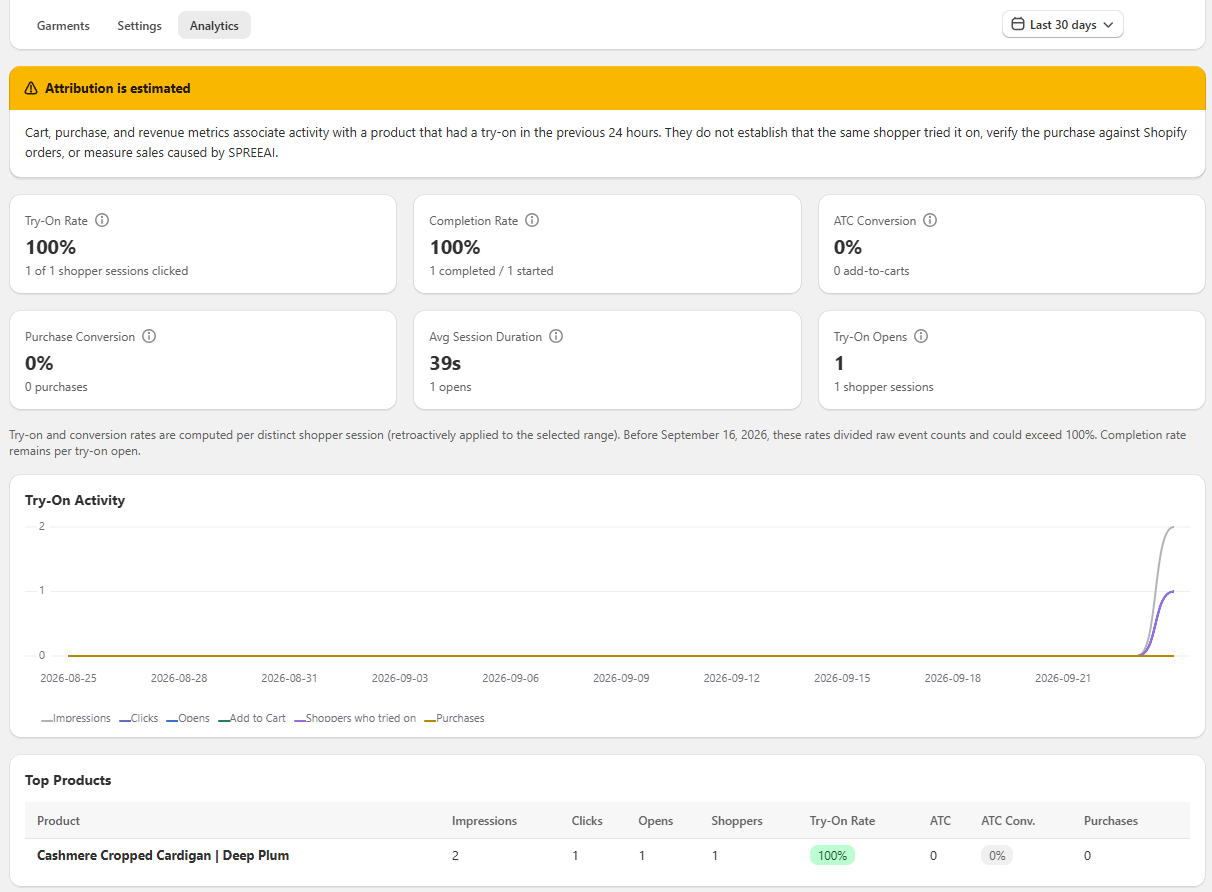Screen dimensions: 1212x892
Task: Click the Product column header
Action: click(58, 821)
